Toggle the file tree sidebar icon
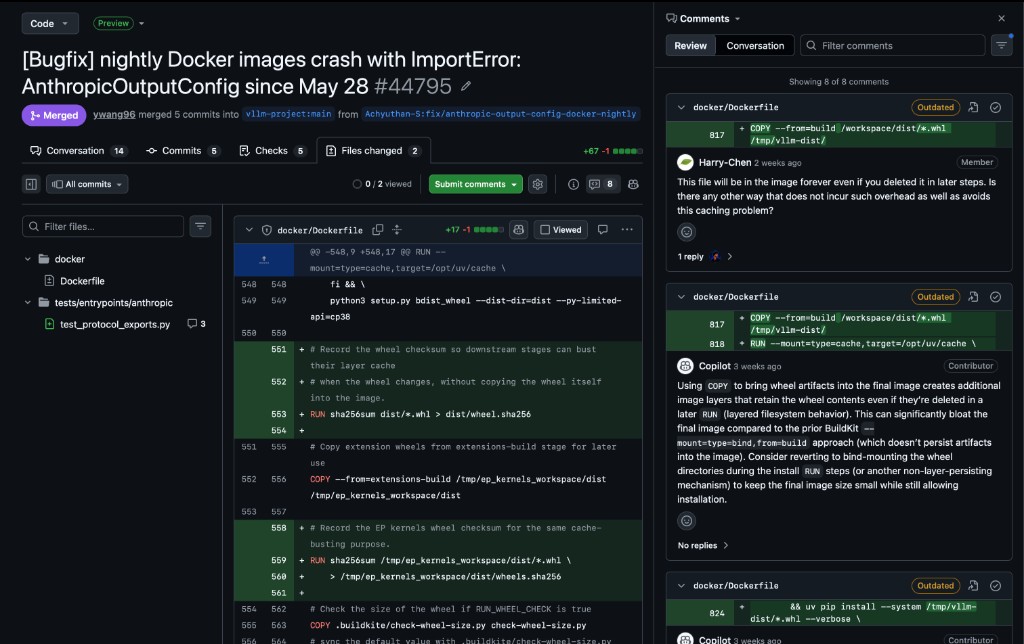Viewport: 1024px width, 644px height. click(31, 184)
